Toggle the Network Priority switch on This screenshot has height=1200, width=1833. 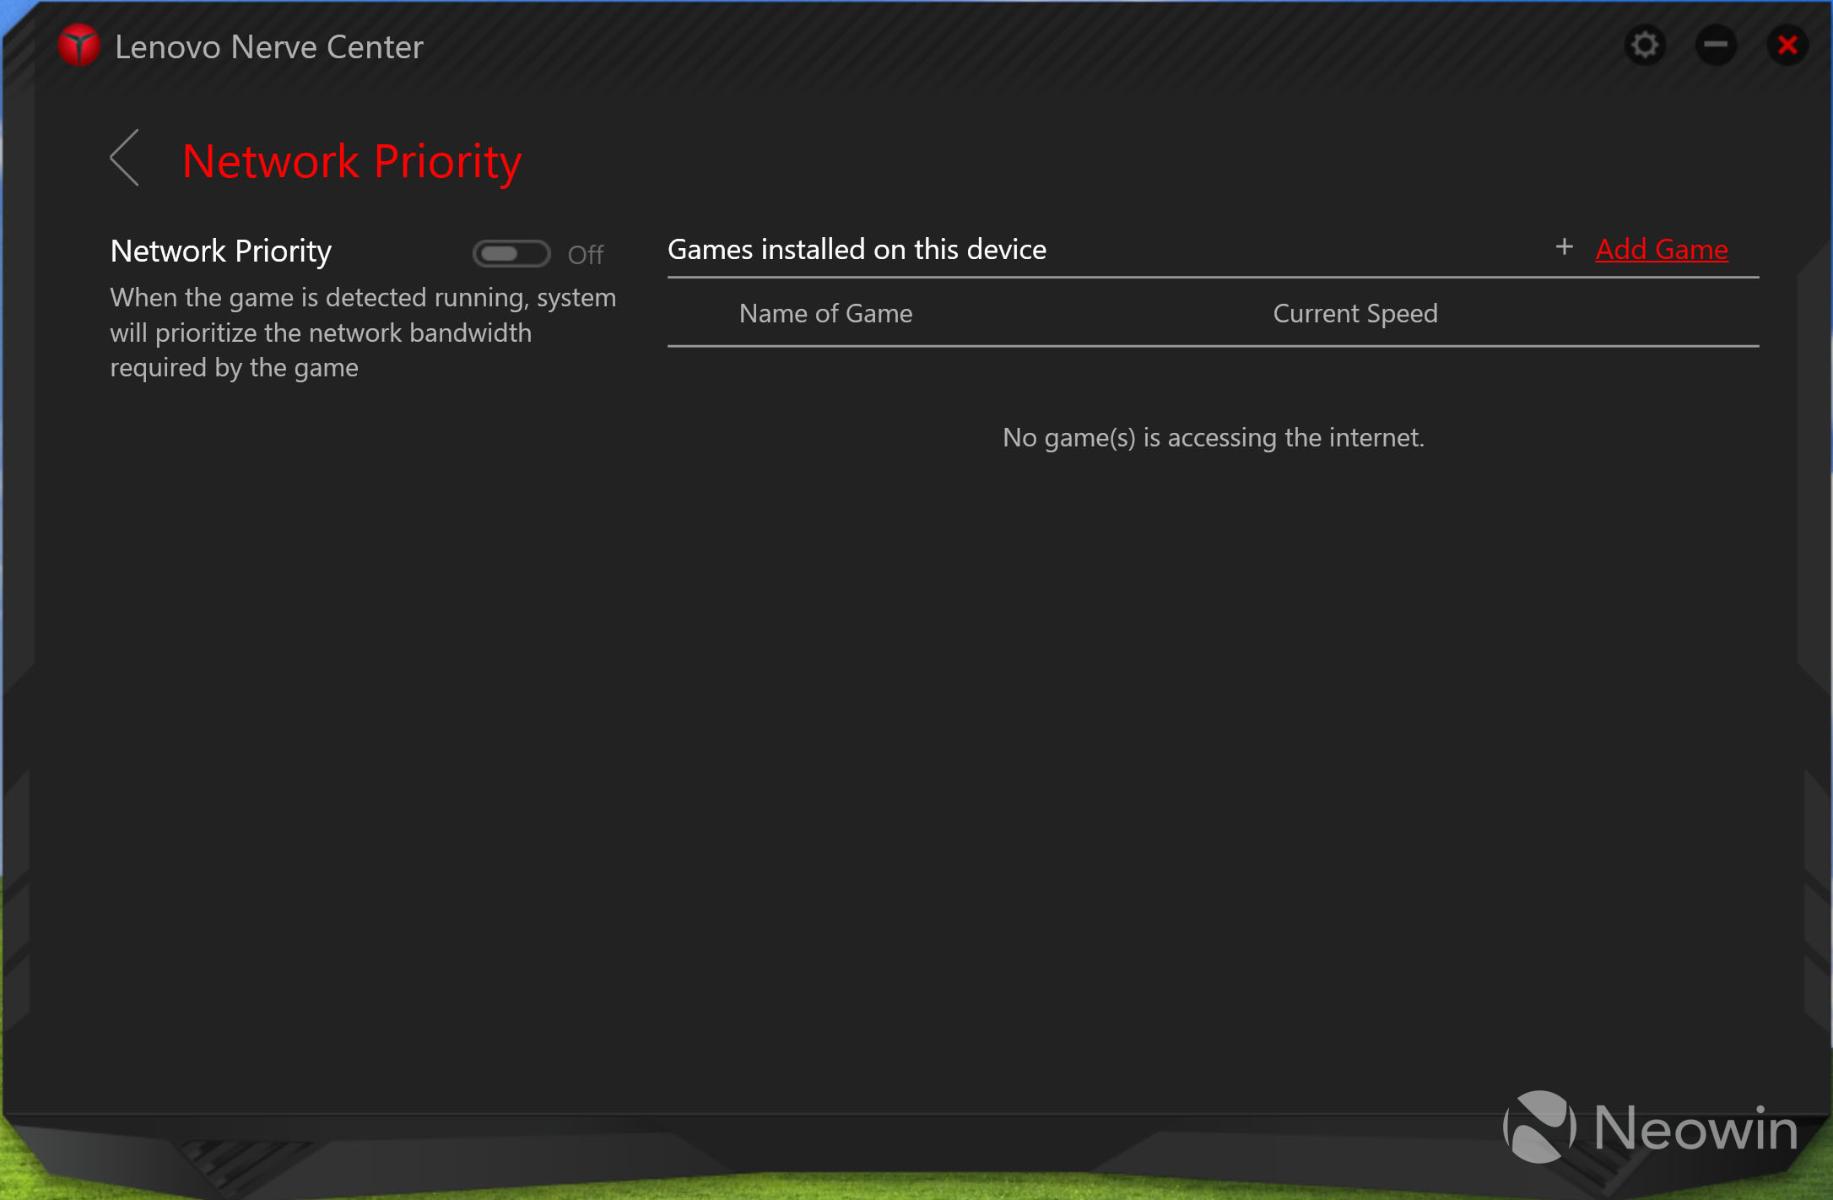511,254
